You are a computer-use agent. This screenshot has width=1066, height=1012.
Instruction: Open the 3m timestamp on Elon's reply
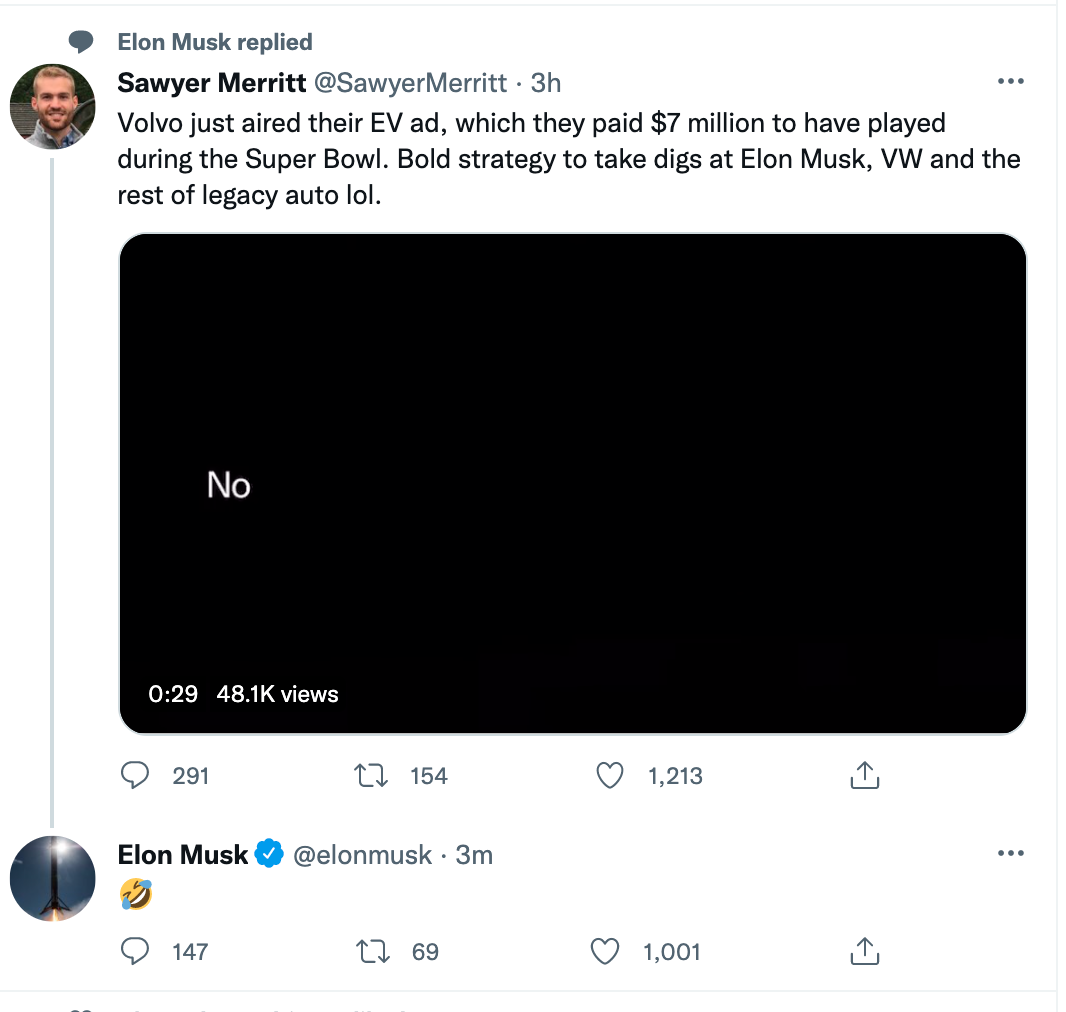click(474, 855)
